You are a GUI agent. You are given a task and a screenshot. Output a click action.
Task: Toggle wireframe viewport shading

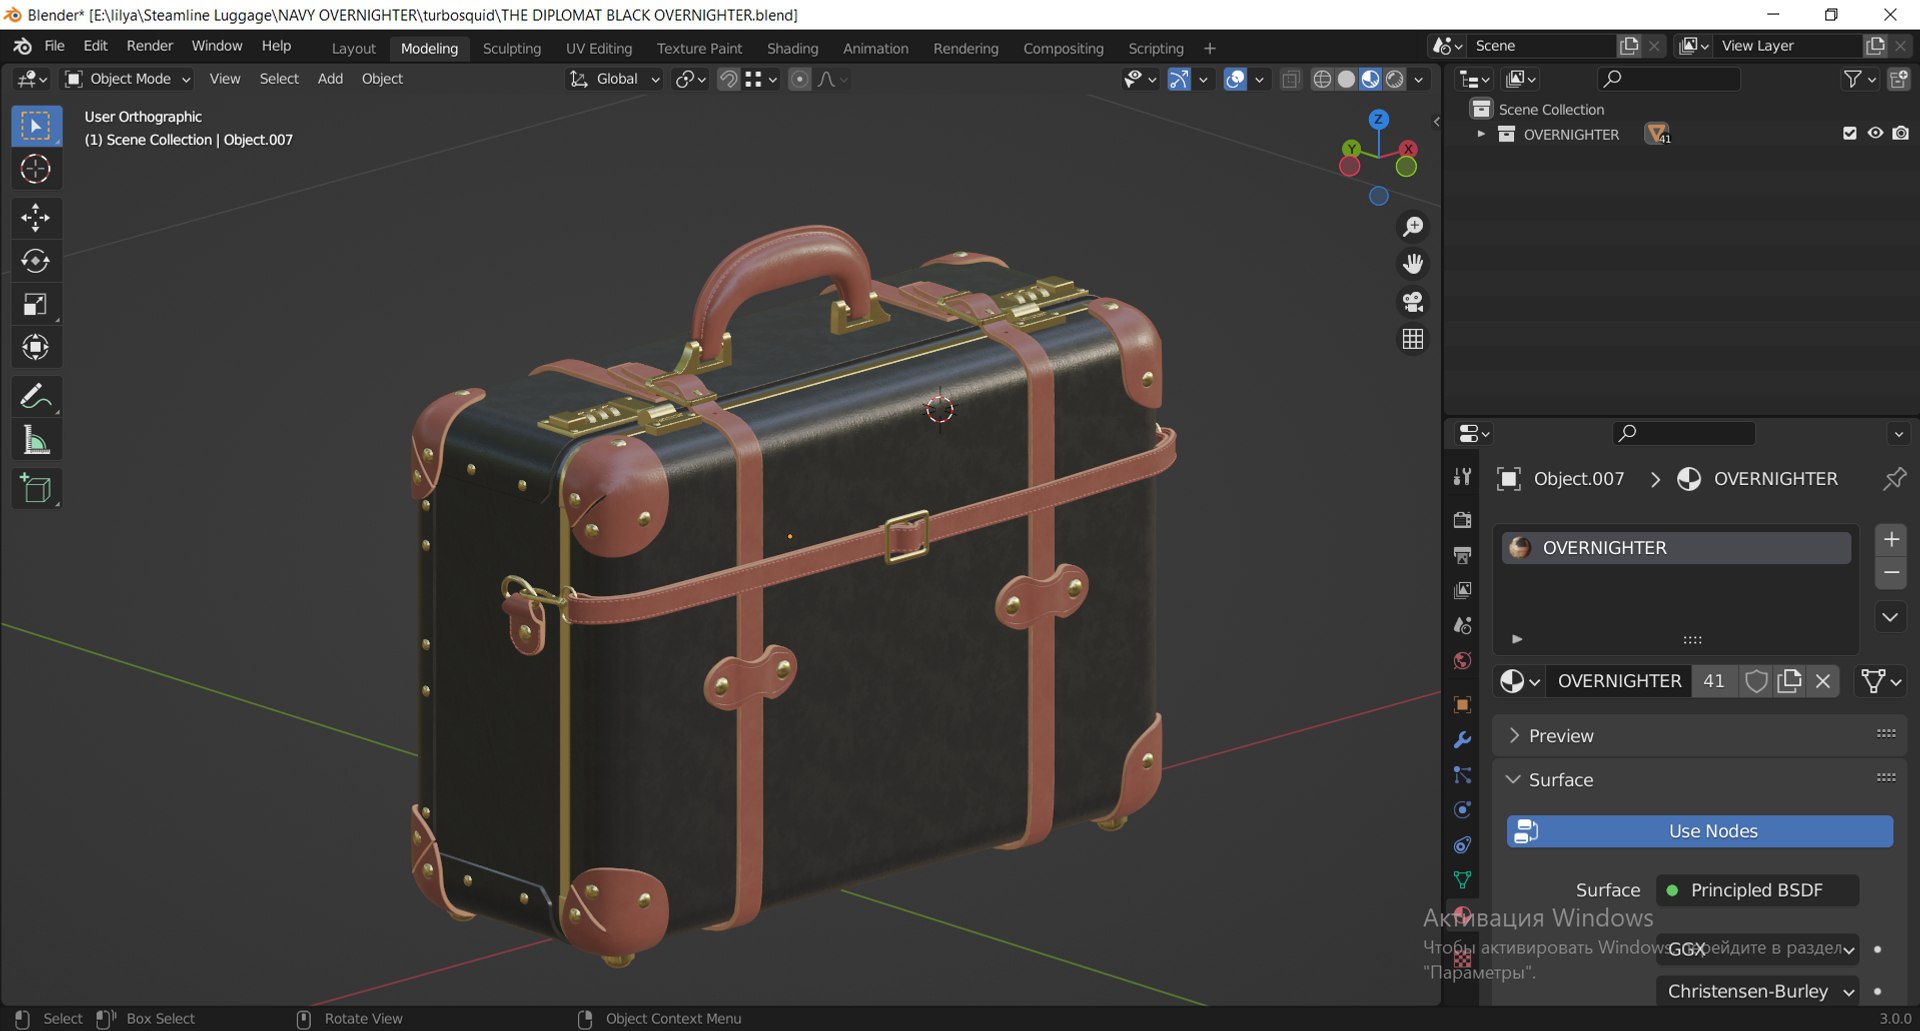coord(1322,79)
